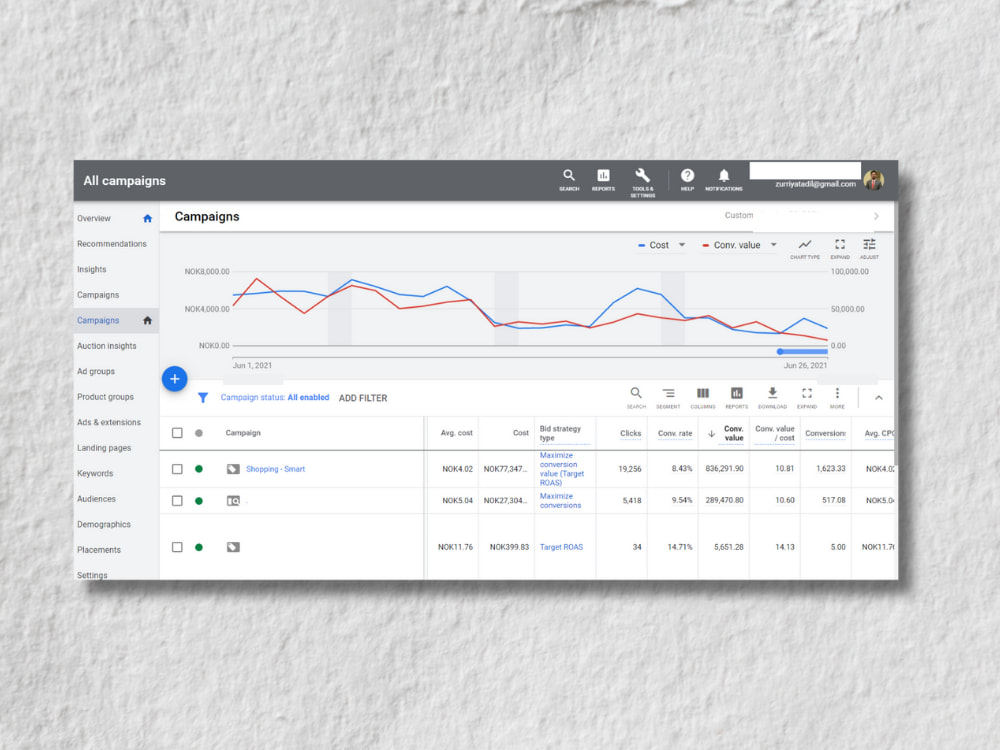Go to Overview in sidebar
The width and height of the screenshot is (1000, 750).
coord(94,218)
